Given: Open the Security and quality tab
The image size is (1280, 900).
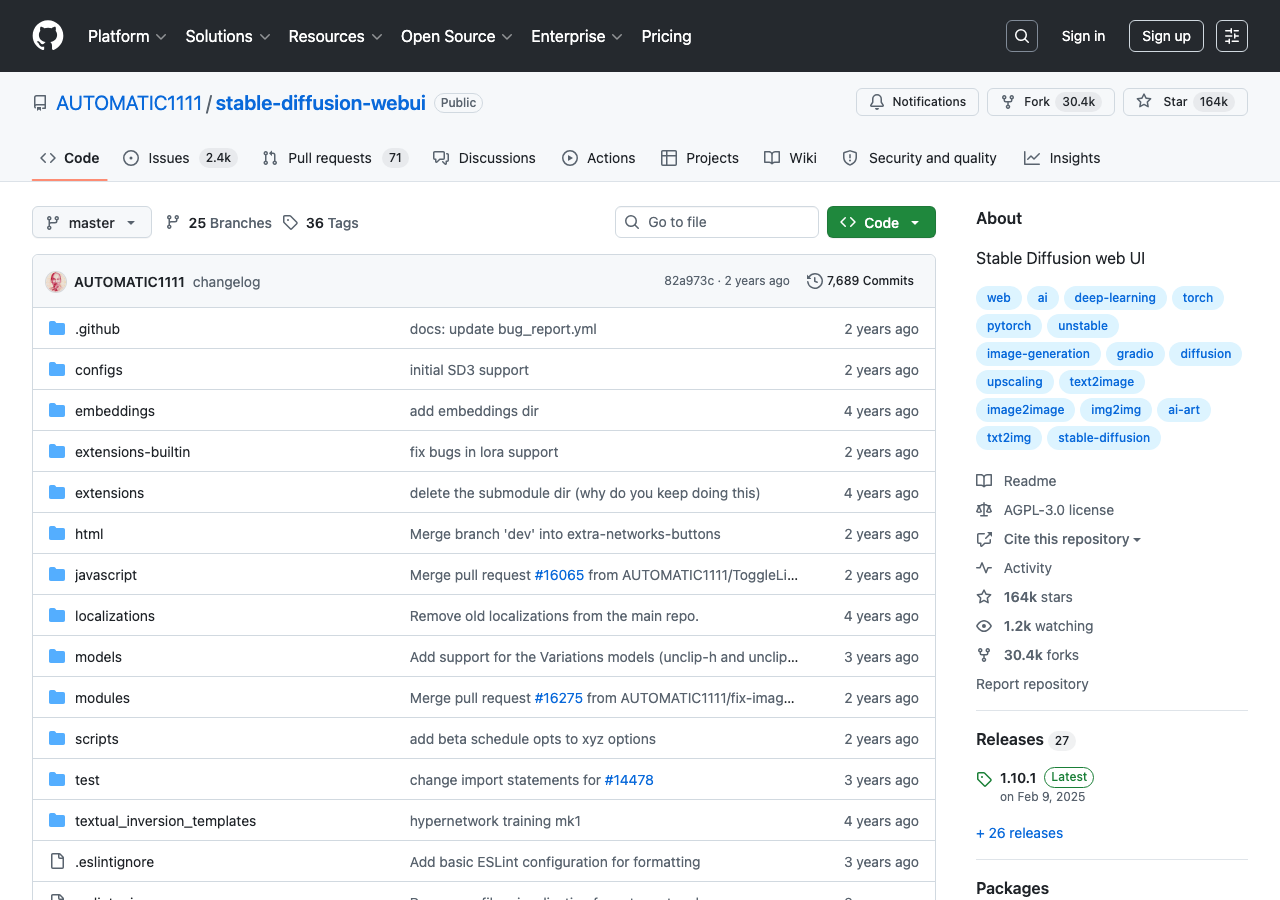Looking at the screenshot, I should coord(919,158).
